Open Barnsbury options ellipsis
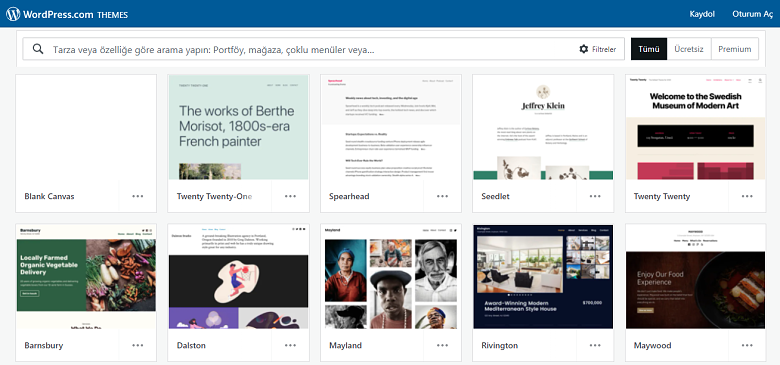The image size is (780, 365). point(138,345)
